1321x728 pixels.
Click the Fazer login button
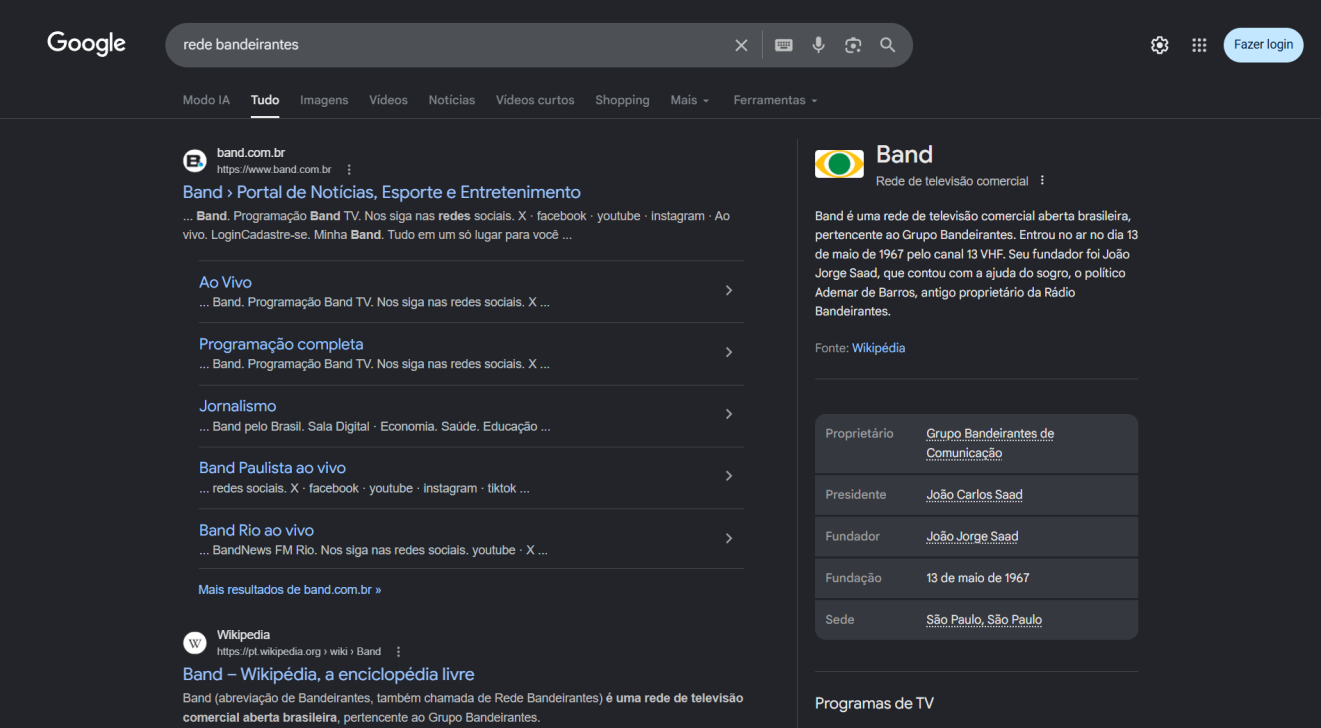(1263, 45)
